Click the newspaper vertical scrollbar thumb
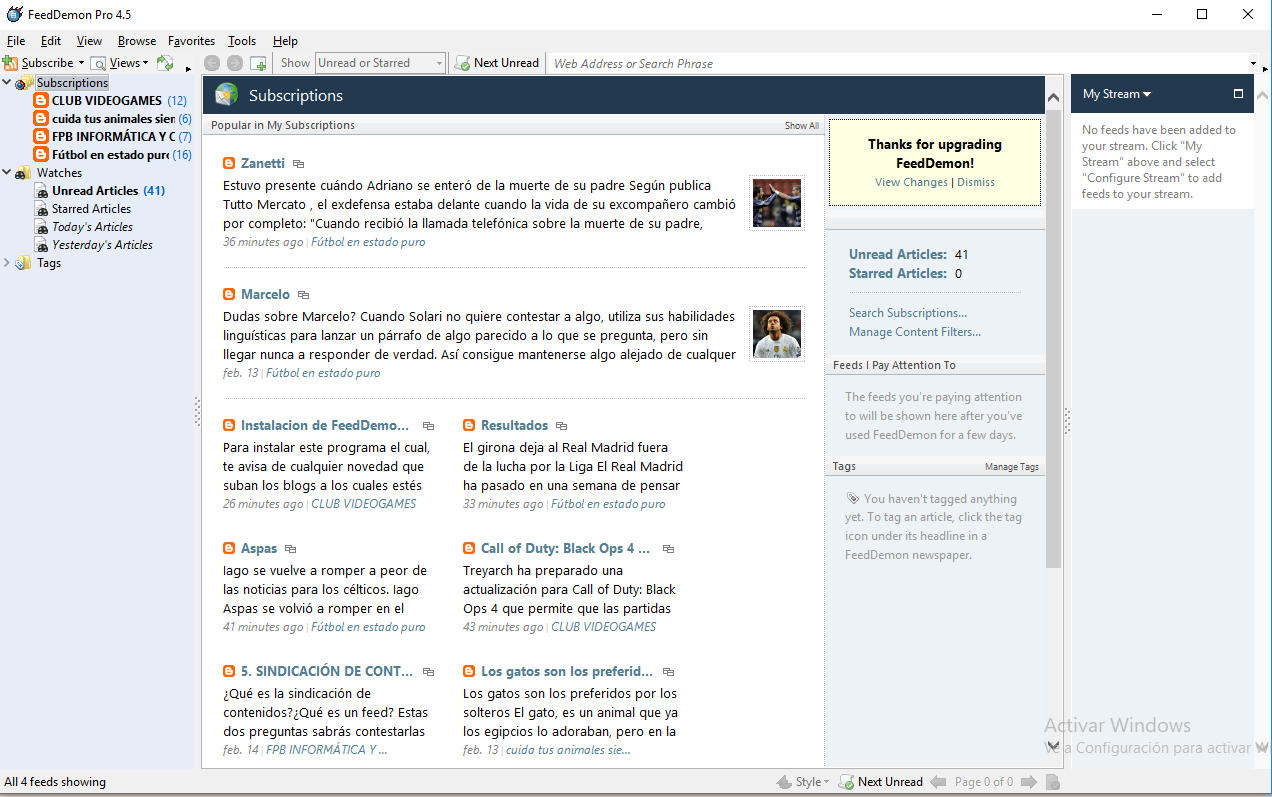 pyautogui.click(x=1053, y=339)
